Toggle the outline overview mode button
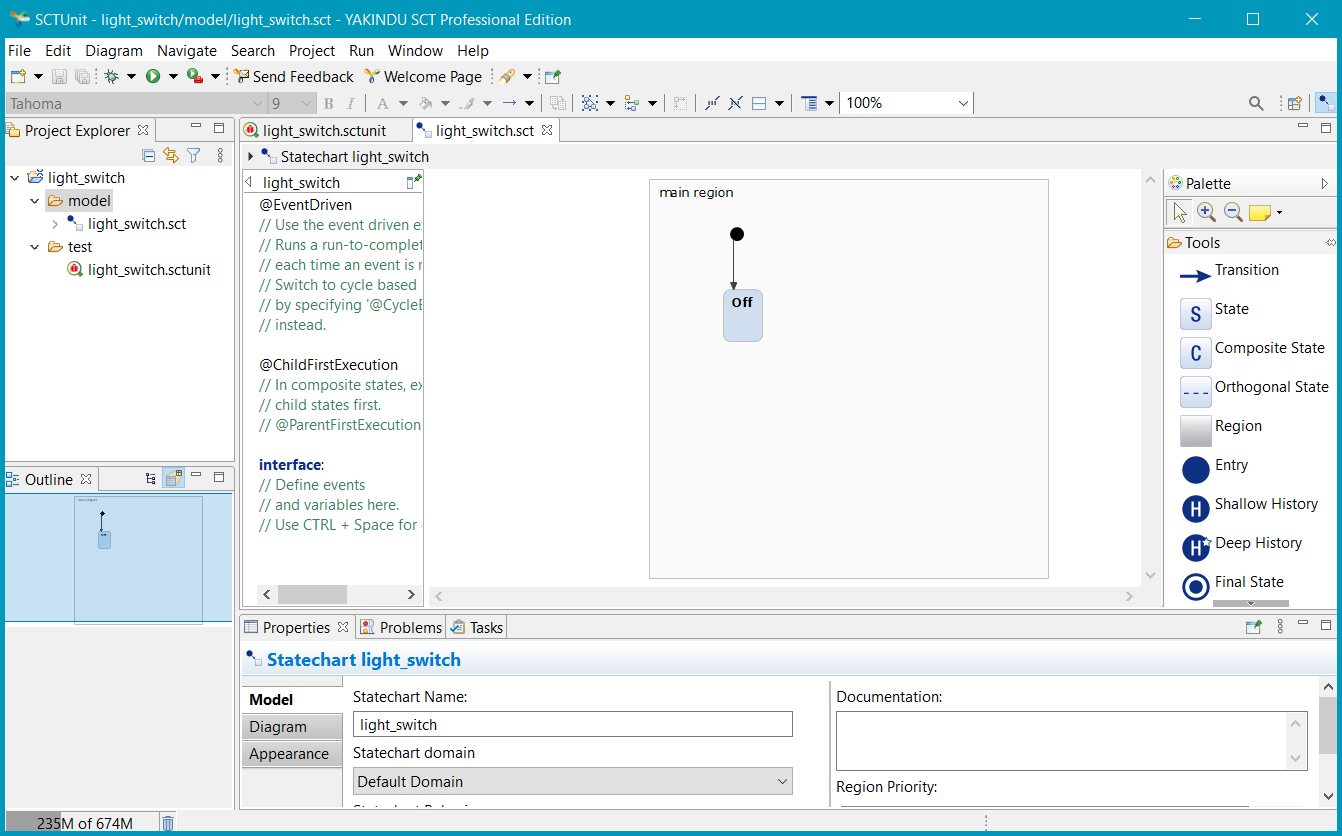Viewport: 1342px width, 836px height. (x=174, y=479)
